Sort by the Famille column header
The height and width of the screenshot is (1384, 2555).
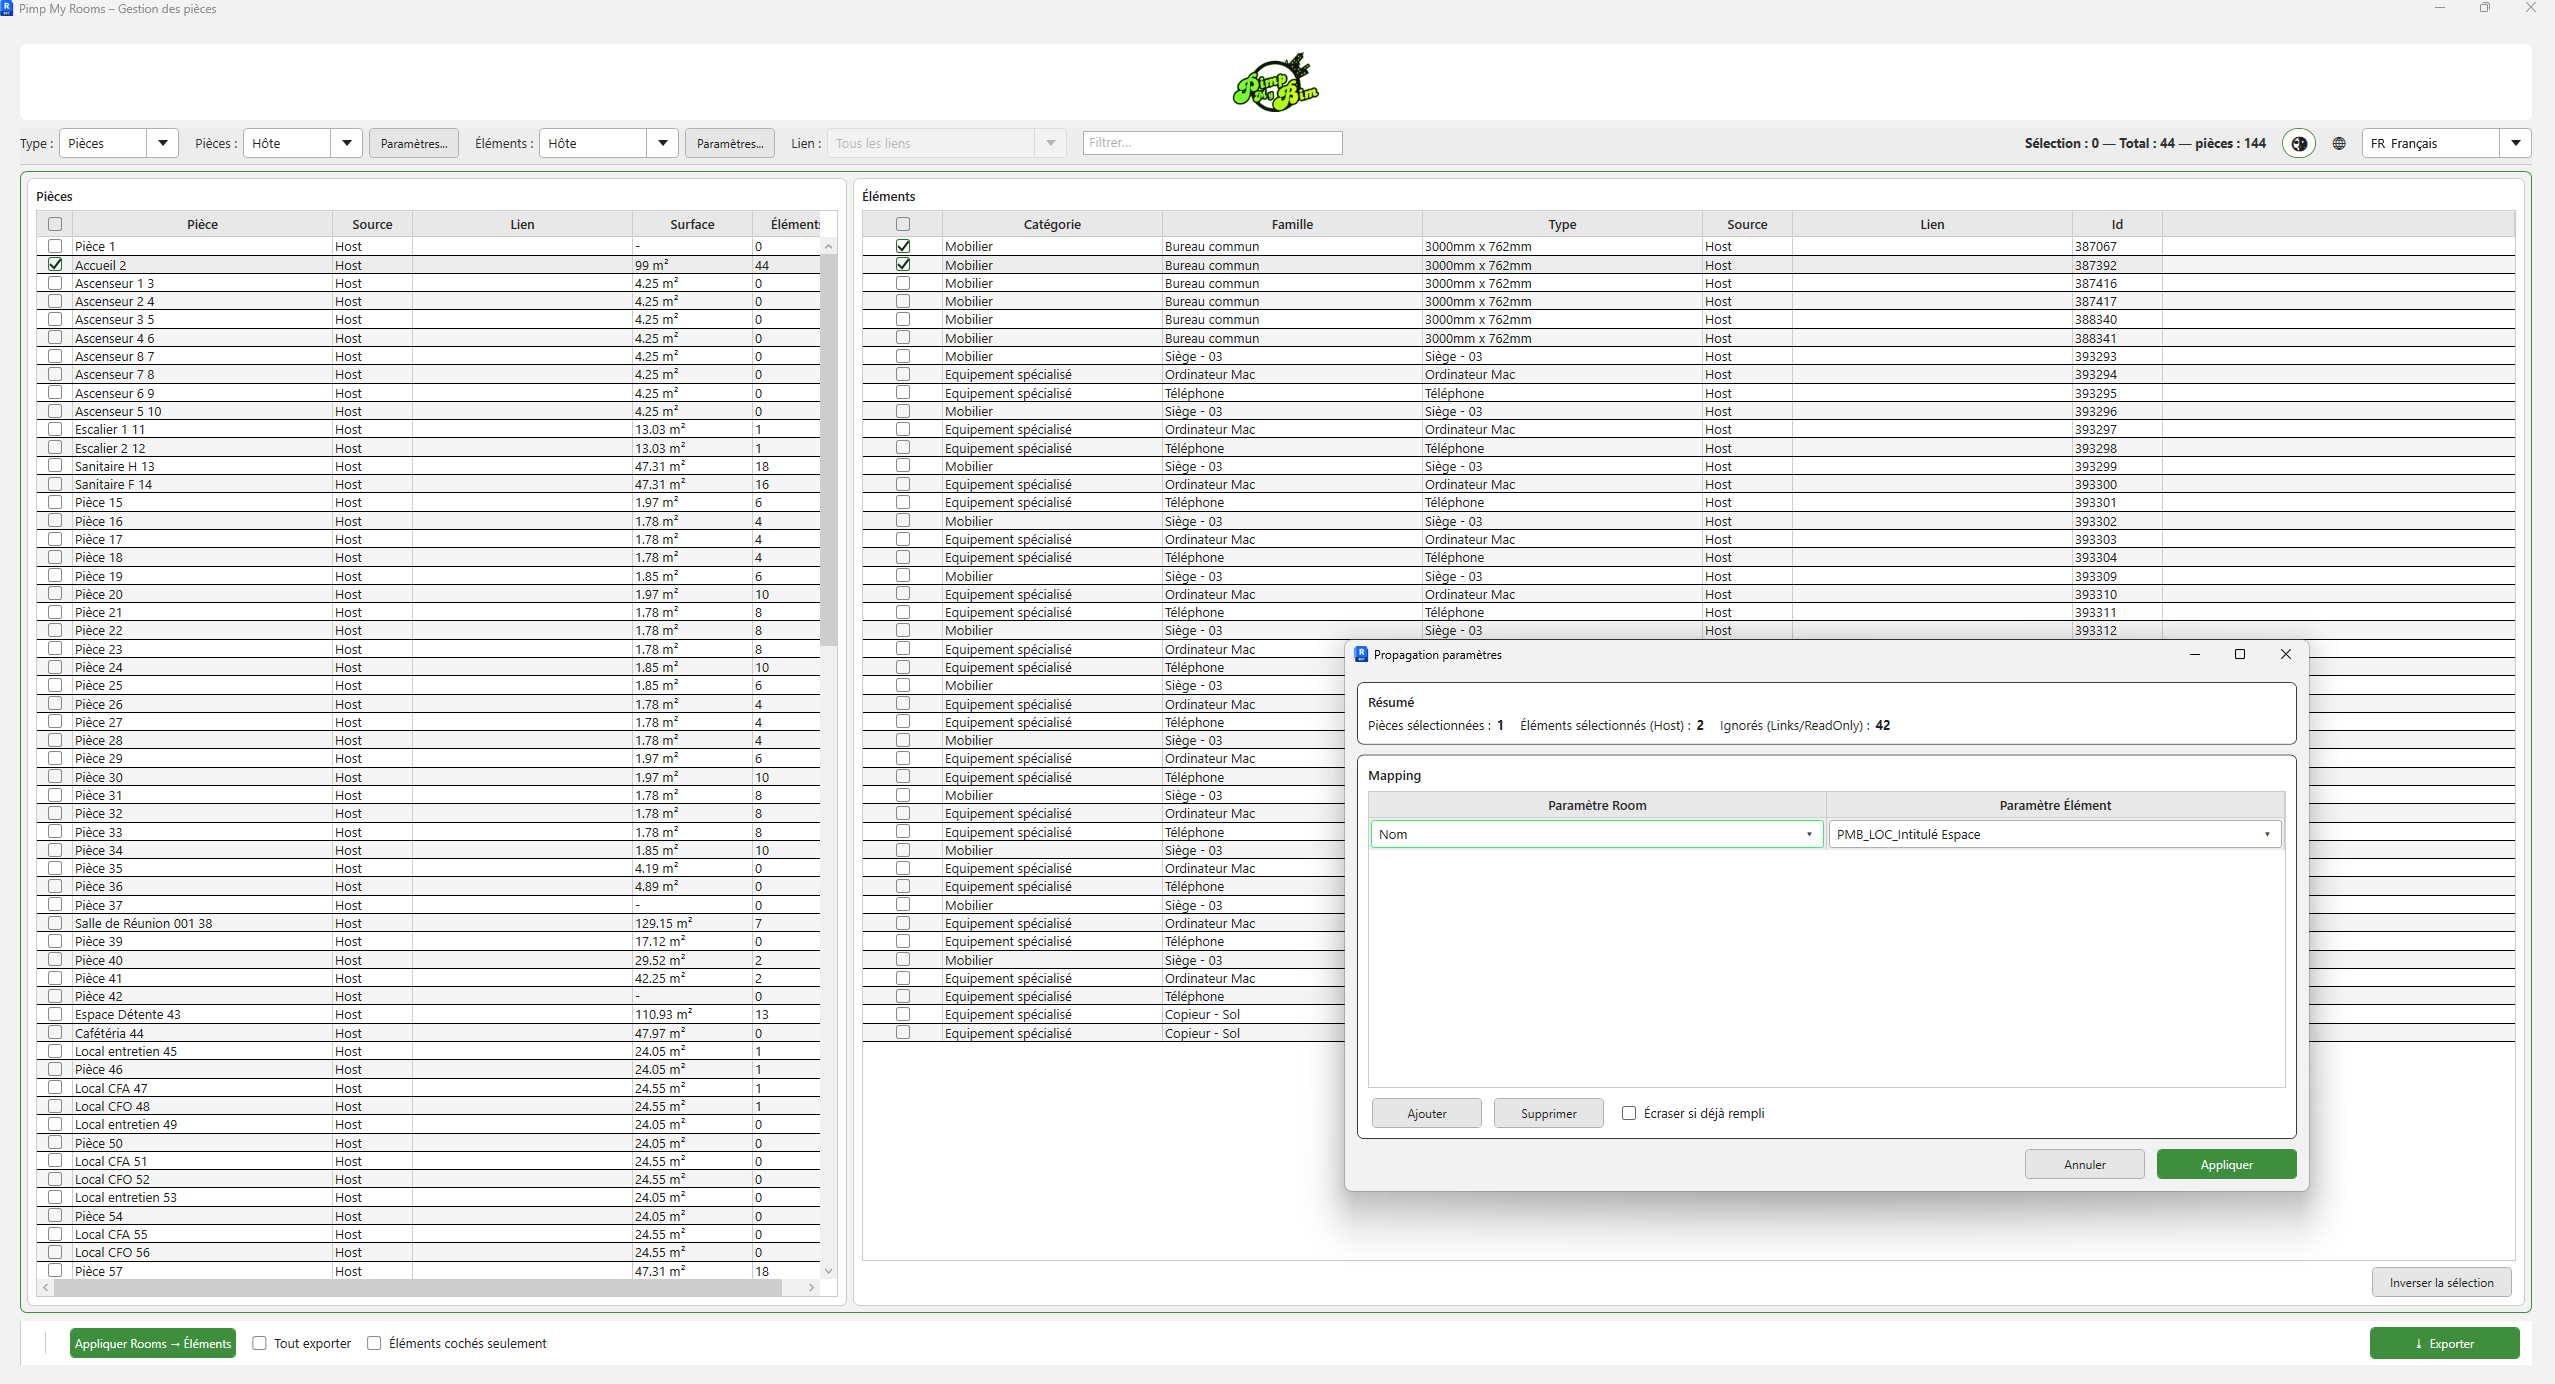click(1292, 224)
